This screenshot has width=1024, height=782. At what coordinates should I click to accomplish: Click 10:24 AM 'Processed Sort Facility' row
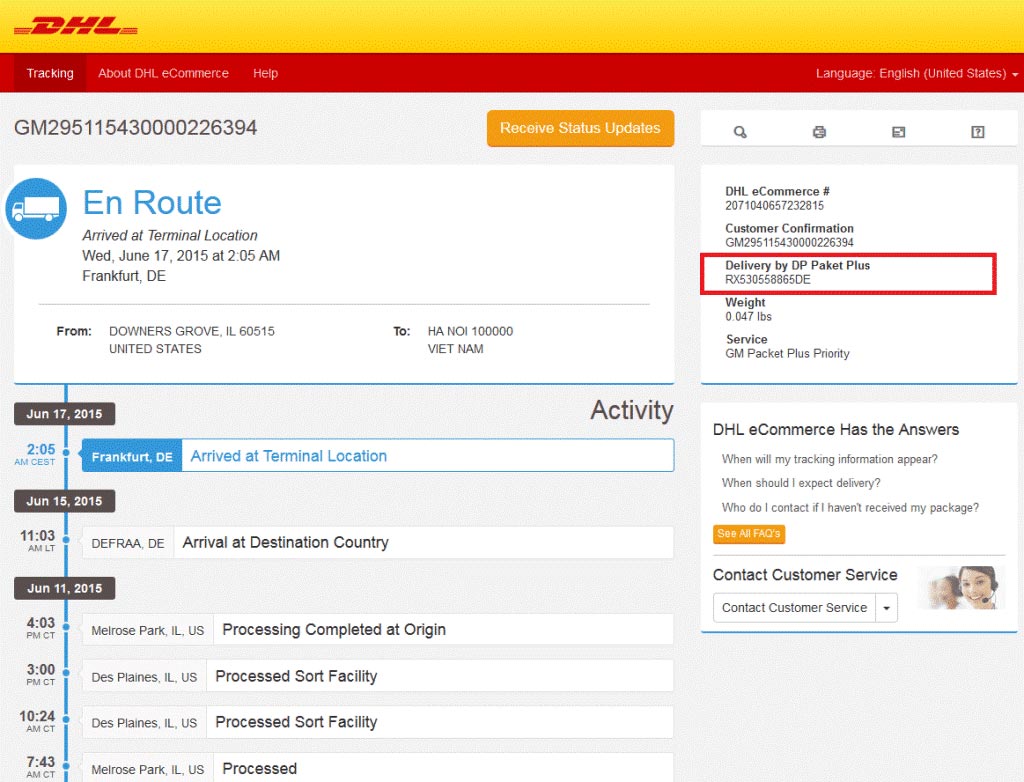tap(377, 723)
